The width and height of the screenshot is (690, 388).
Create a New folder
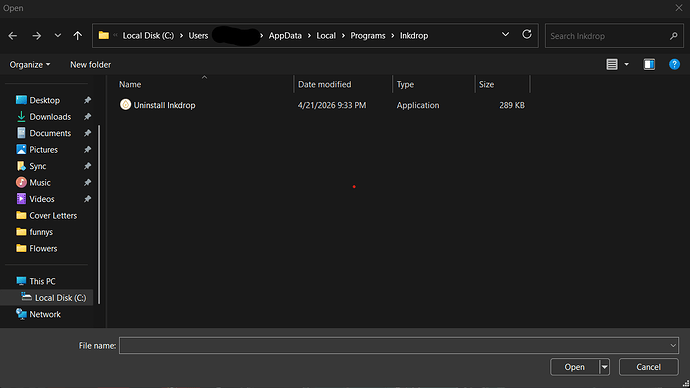coord(91,65)
